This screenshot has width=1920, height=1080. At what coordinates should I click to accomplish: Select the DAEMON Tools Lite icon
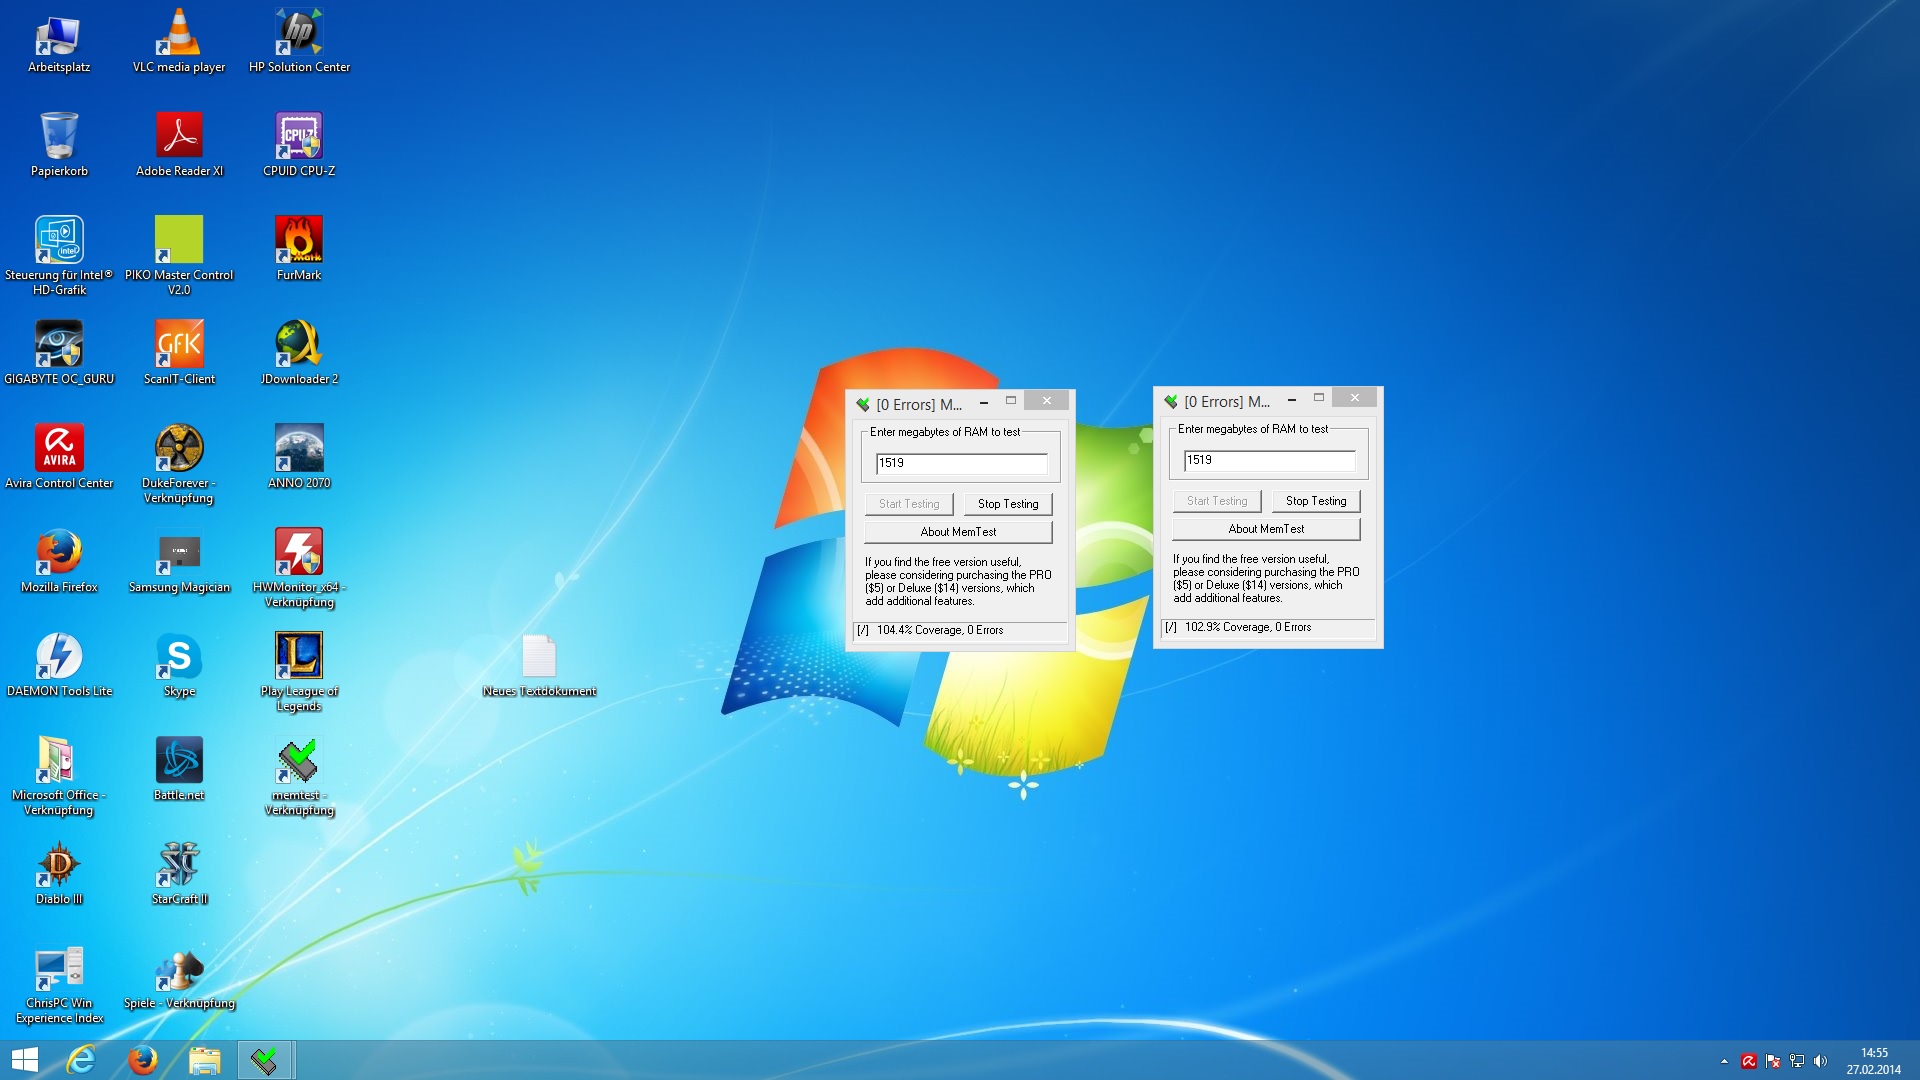(x=59, y=656)
